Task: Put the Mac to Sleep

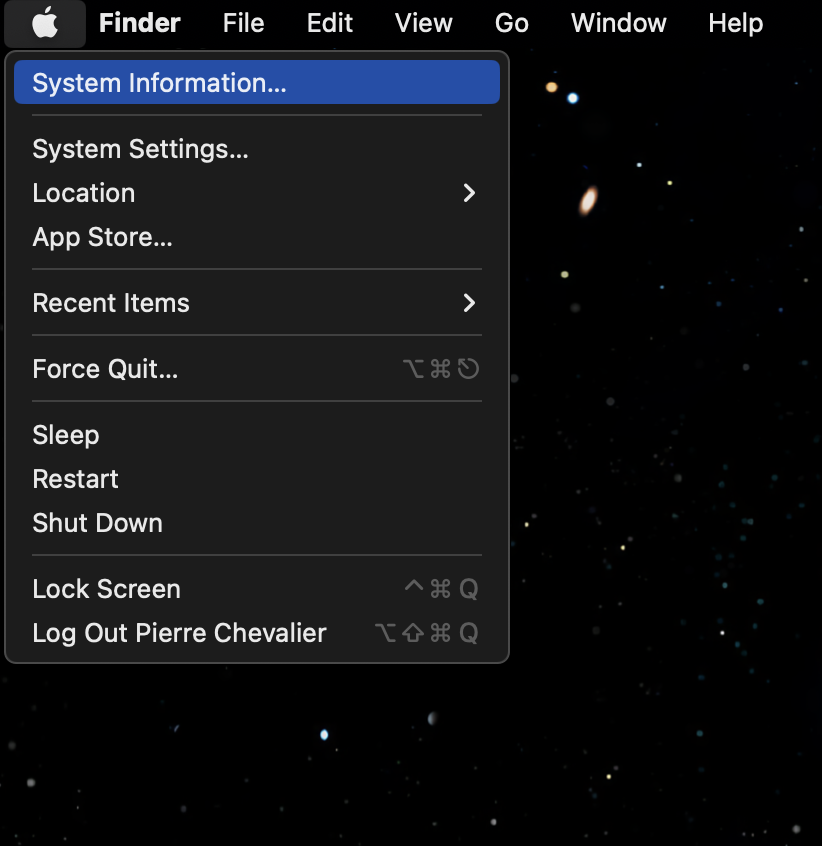Action: pyautogui.click(x=257, y=435)
